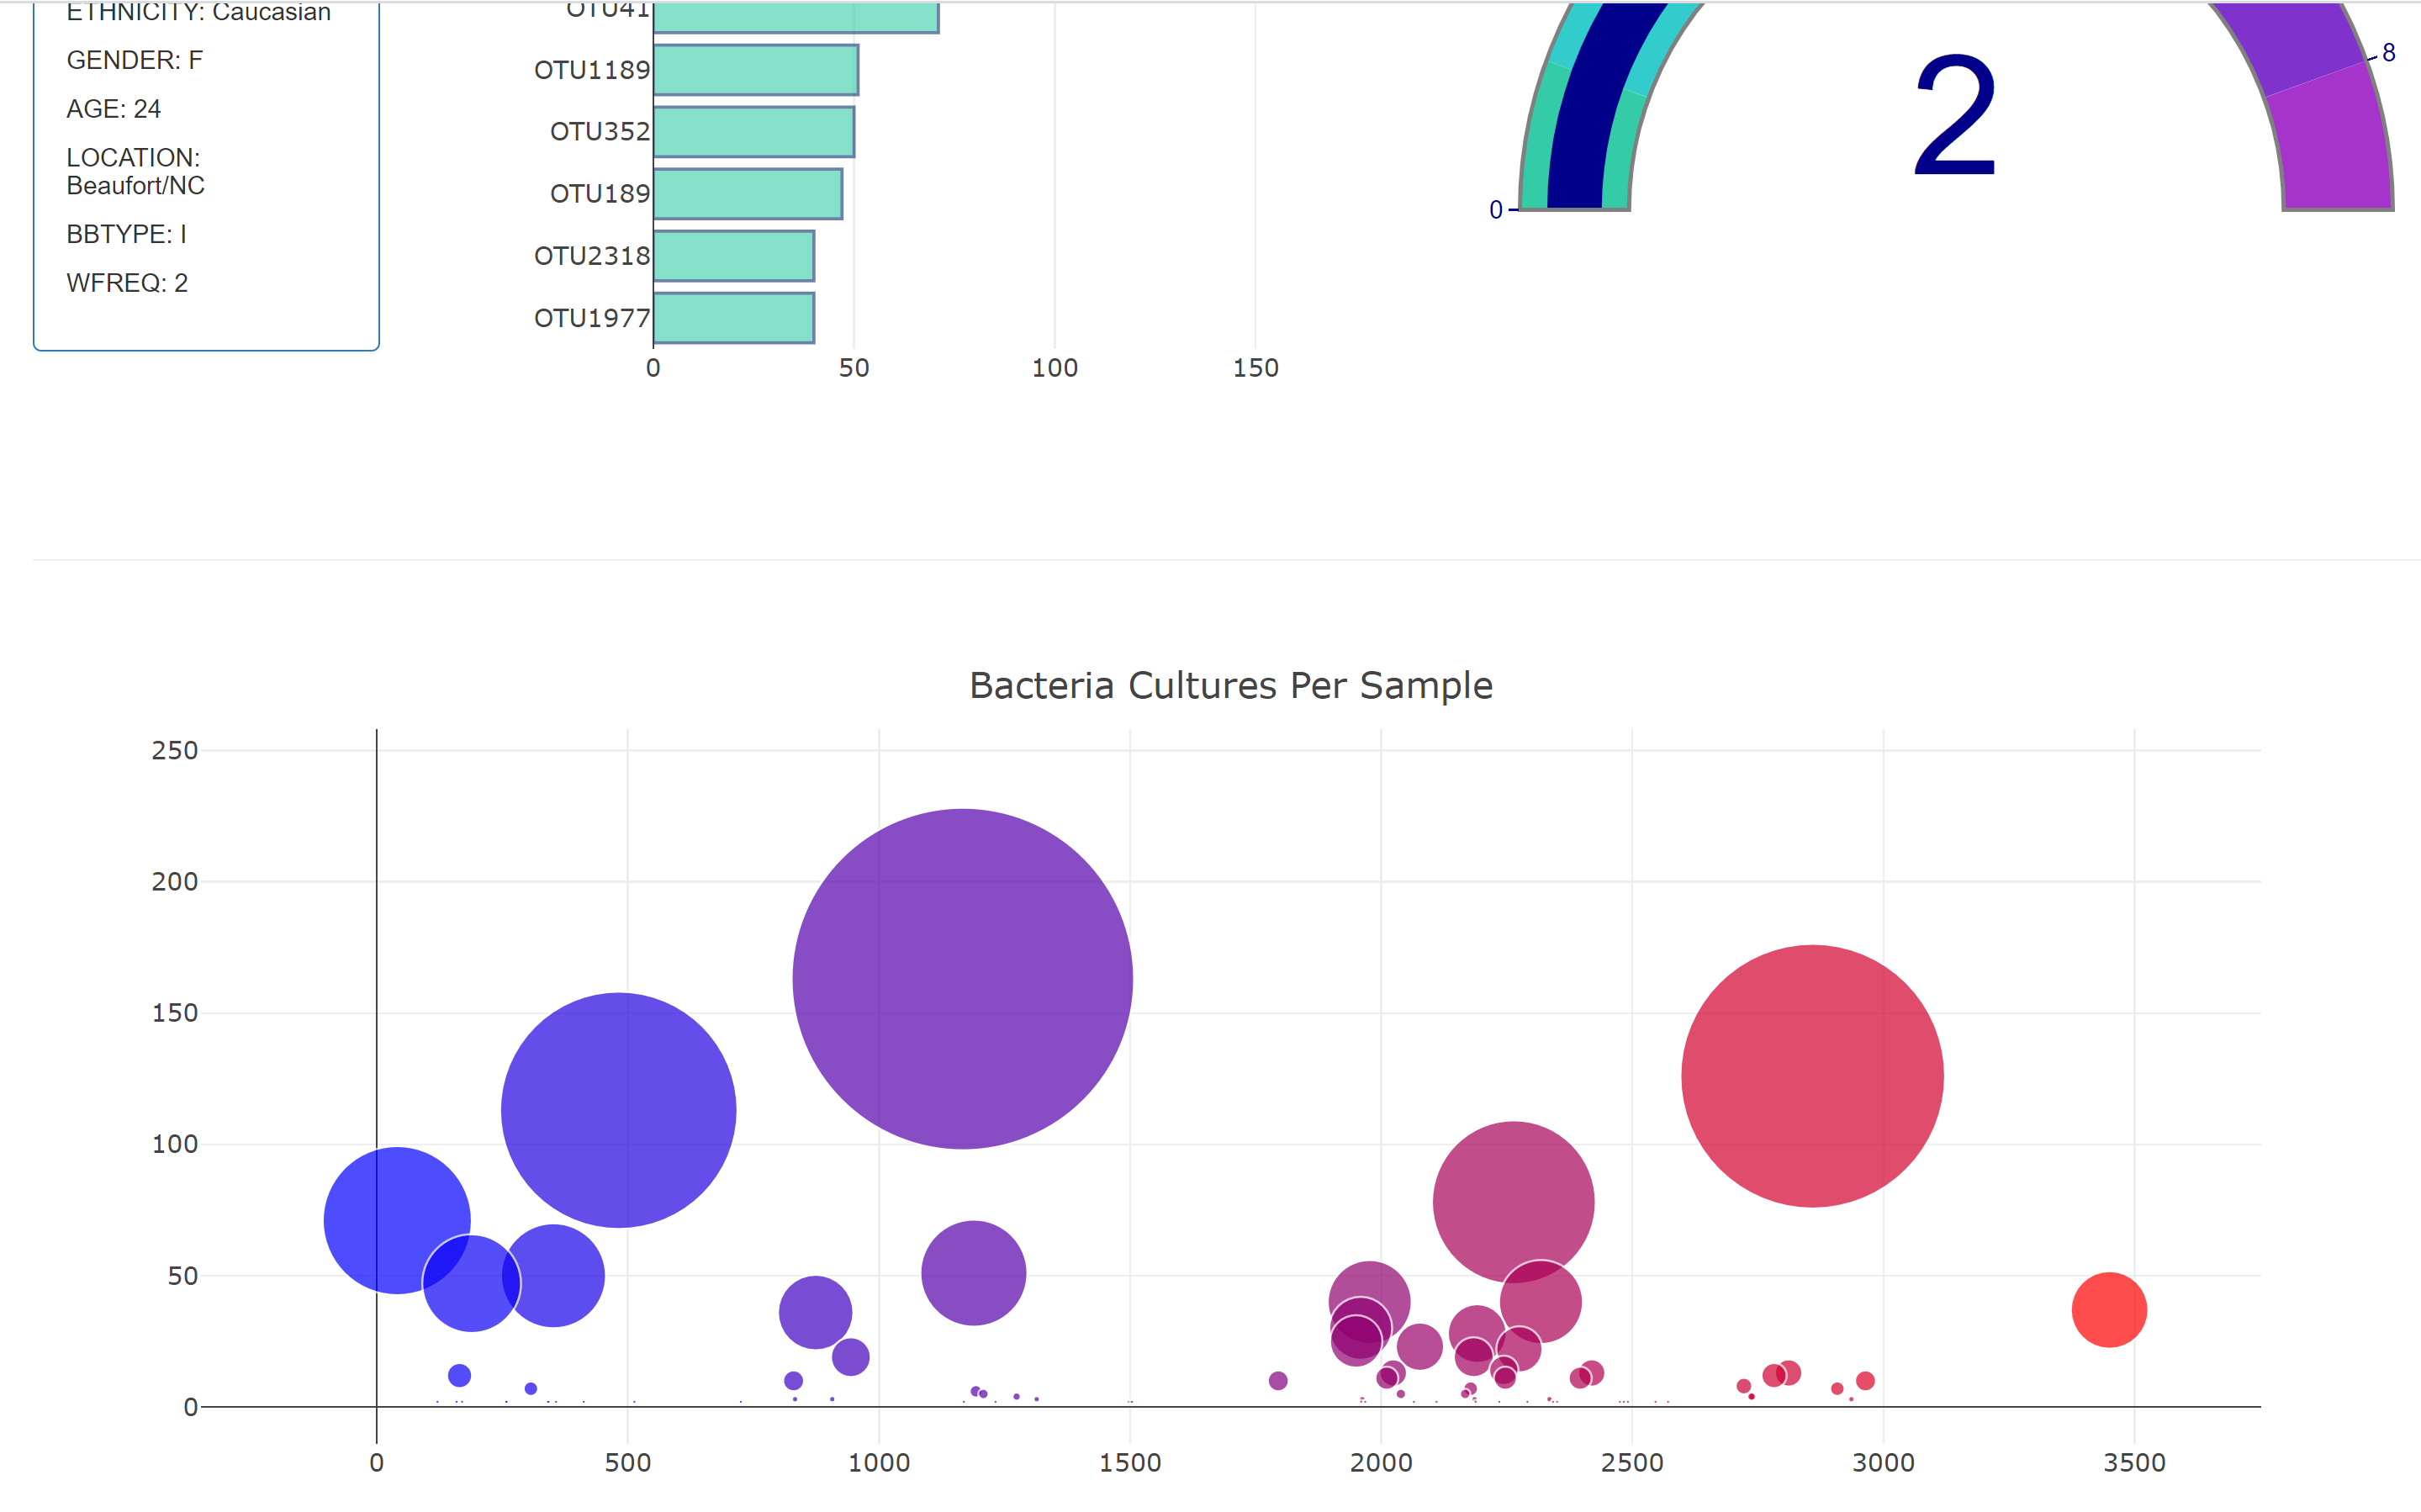2421x1512 pixels.
Task: Click the blue-violet bubble near 352 at height 50
Action: click(x=553, y=1275)
